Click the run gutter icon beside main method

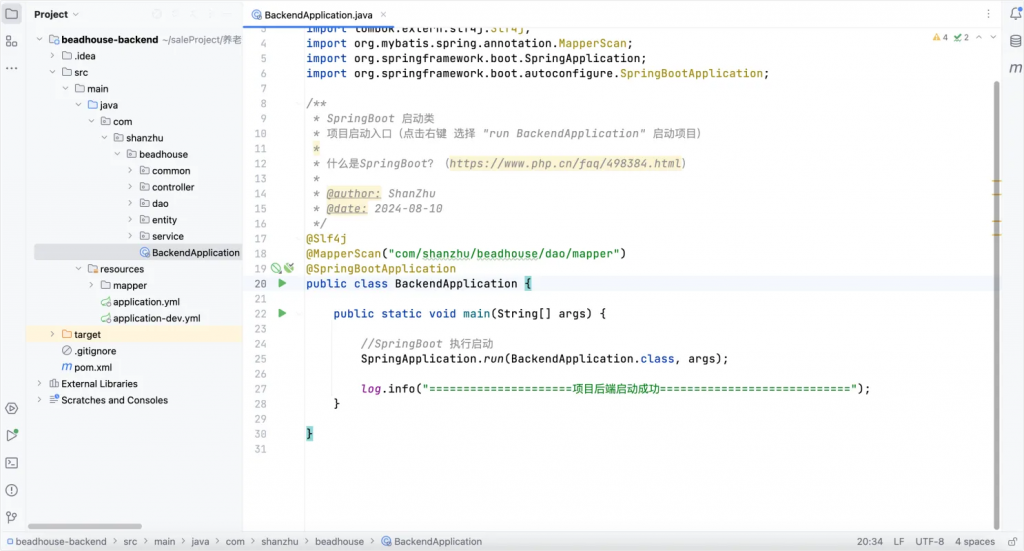(x=282, y=314)
